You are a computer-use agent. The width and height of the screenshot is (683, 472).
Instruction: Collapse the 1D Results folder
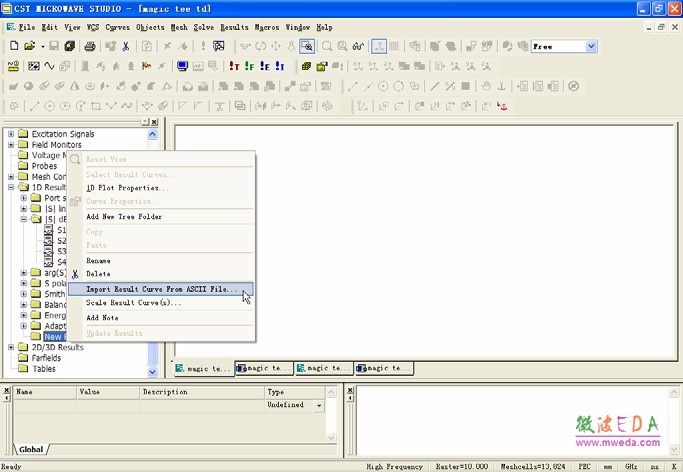(11, 187)
